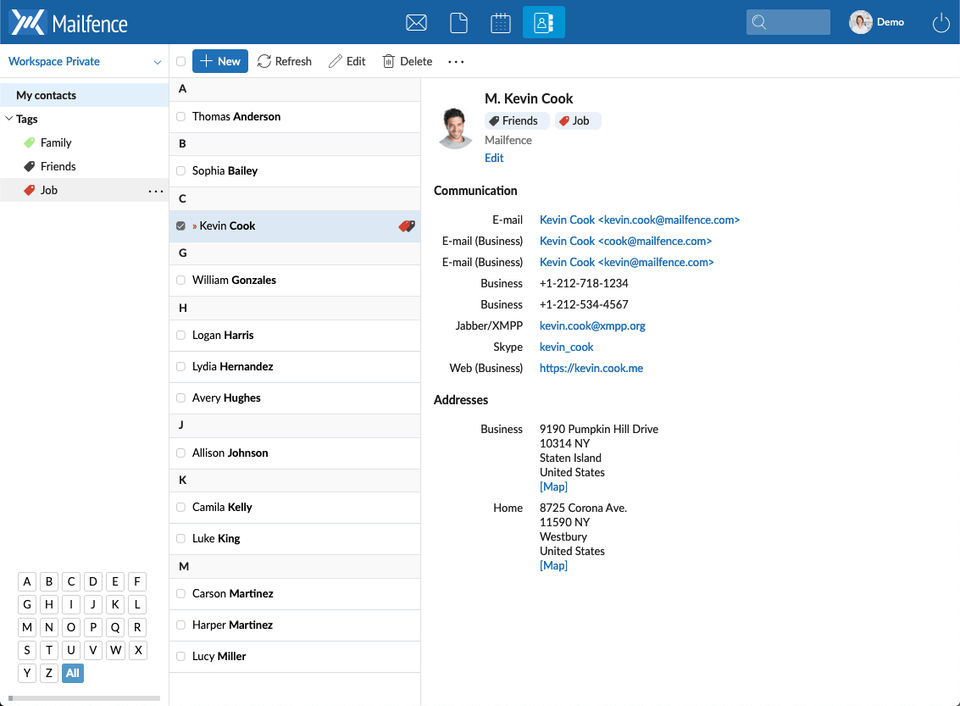Open the Messages mail icon

[416, 23]
